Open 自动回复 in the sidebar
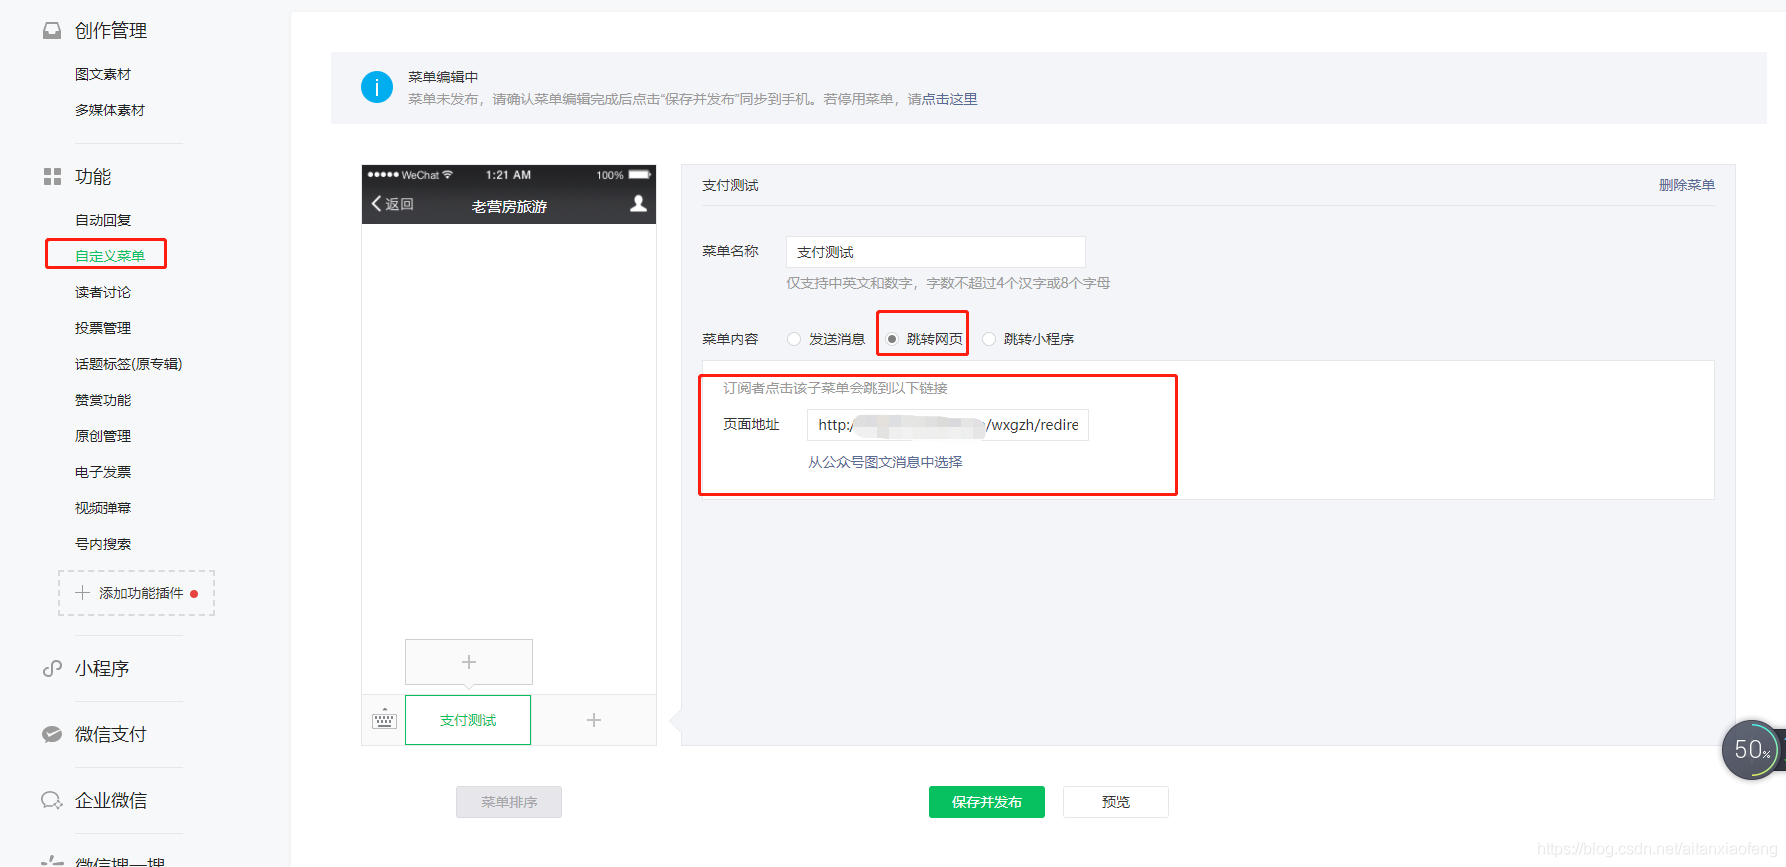Screen dimensions: 1786x867 (x=103, y=220)
